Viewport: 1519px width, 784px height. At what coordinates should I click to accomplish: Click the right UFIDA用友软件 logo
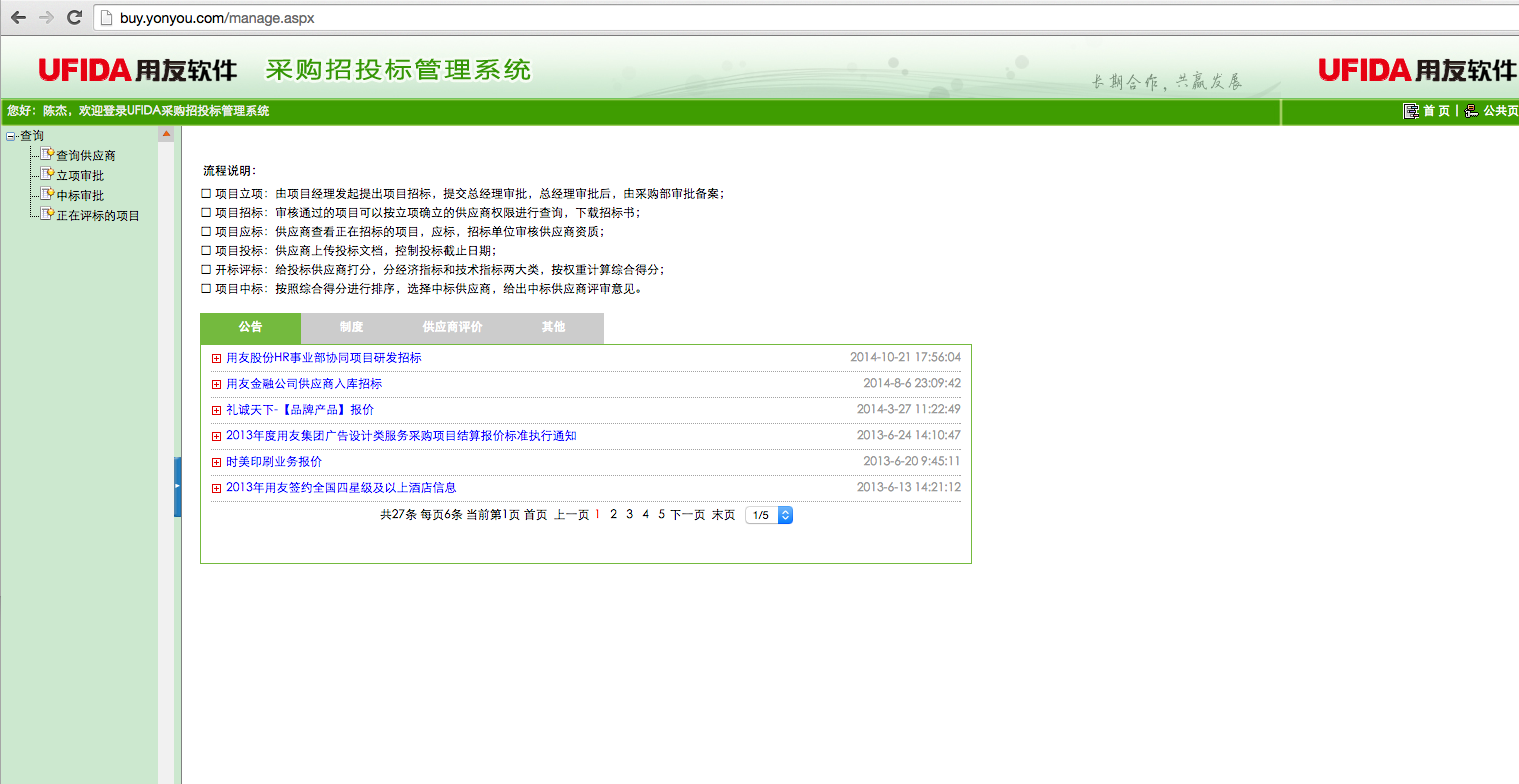(x=1417, y=70)
